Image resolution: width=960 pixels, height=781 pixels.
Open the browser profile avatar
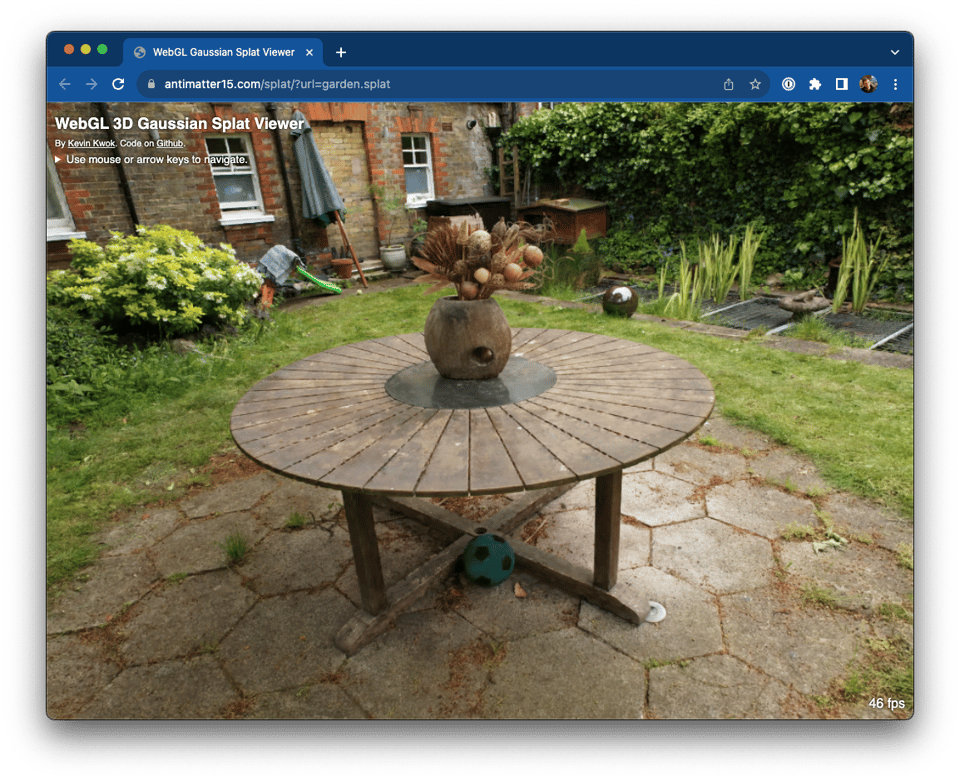point(869,84)
